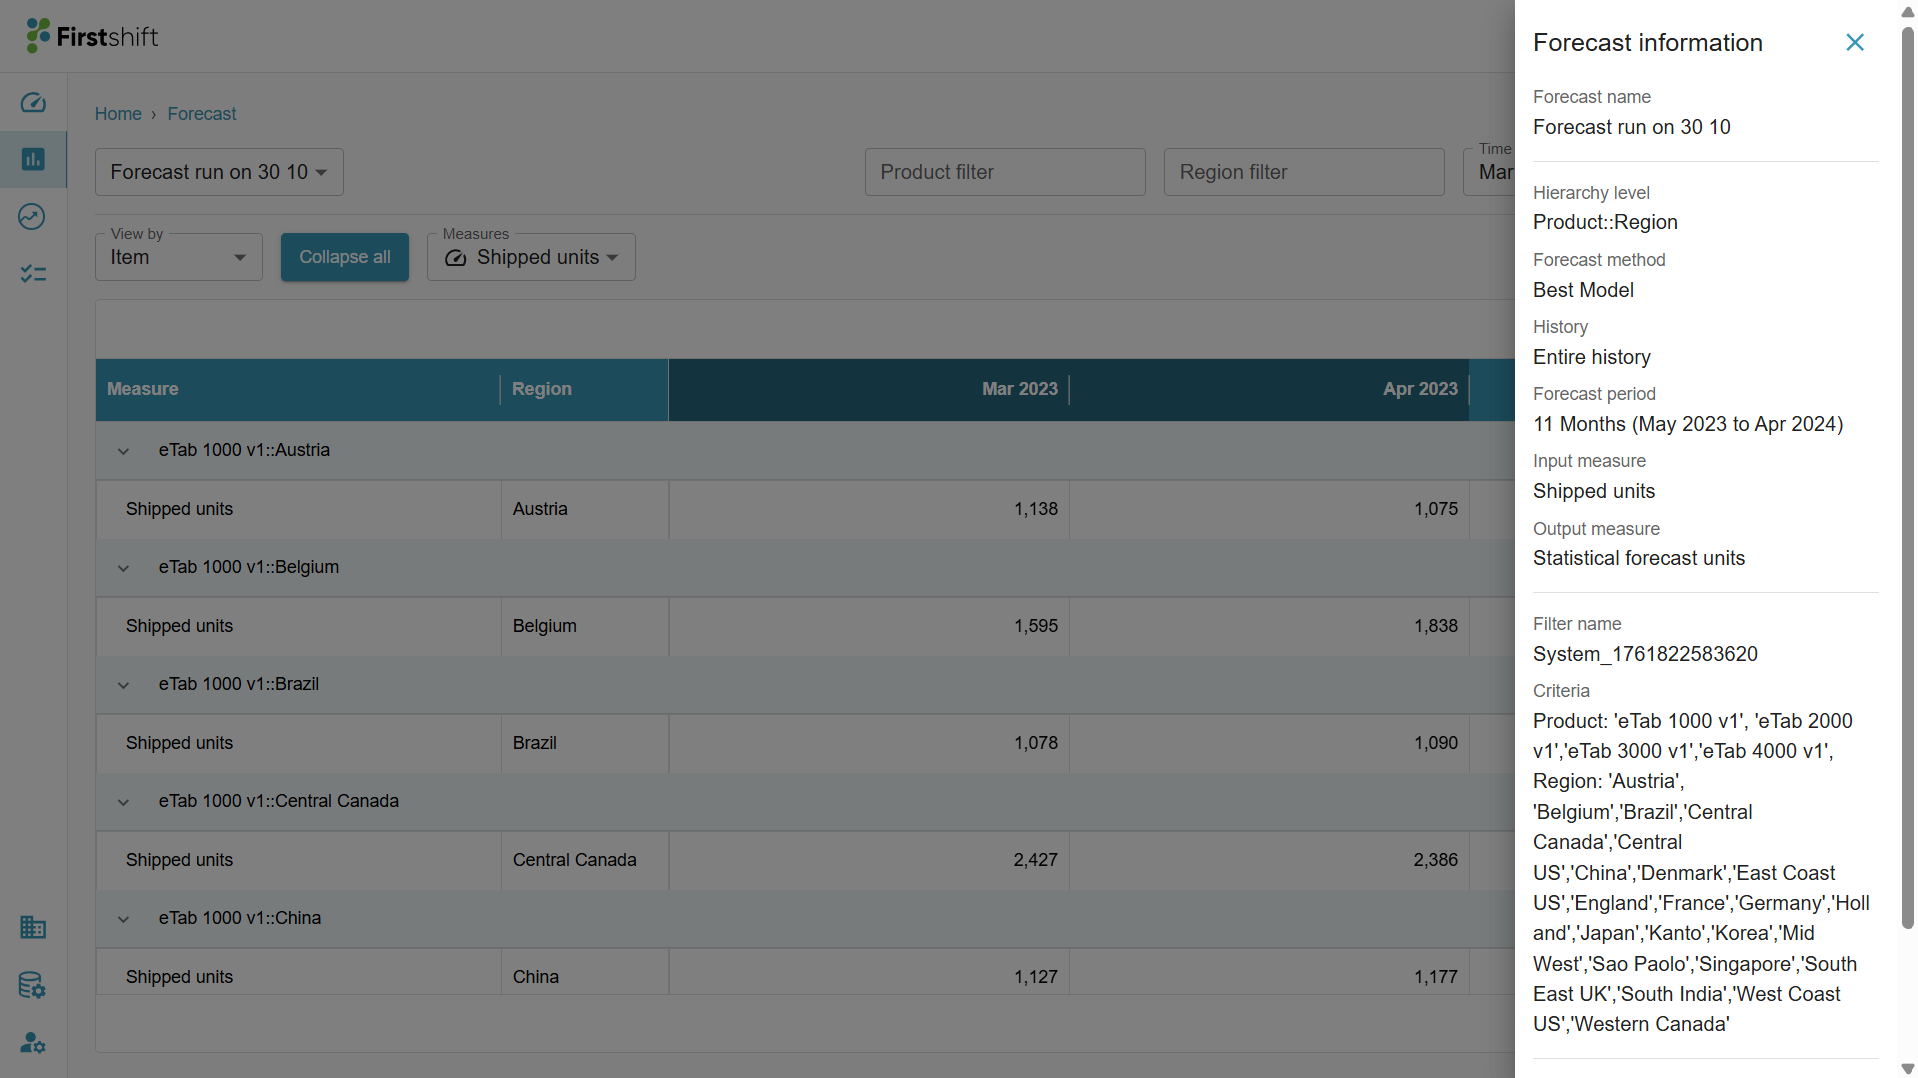1918x1078 pixels.
Task: Click the Entire history value
Action: pos(1591,357)
